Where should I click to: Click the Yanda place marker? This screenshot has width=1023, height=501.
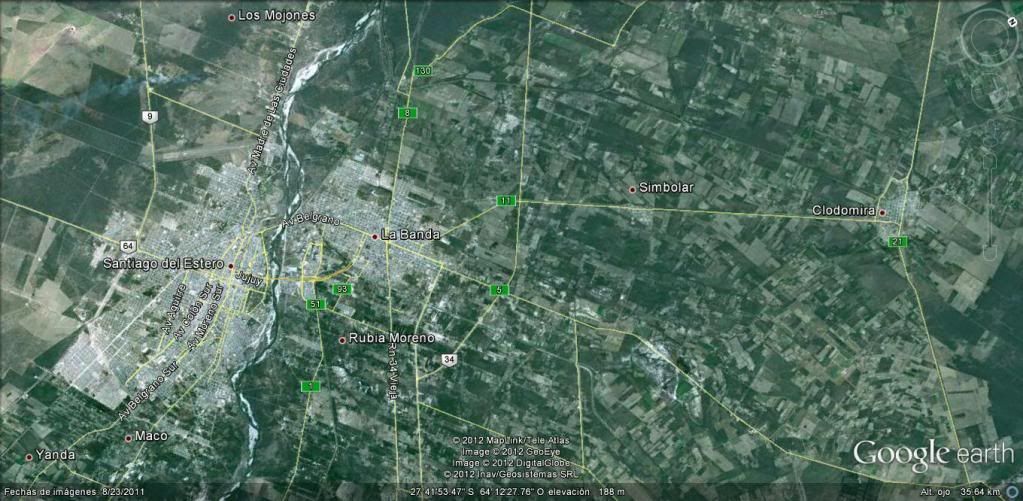29,456
